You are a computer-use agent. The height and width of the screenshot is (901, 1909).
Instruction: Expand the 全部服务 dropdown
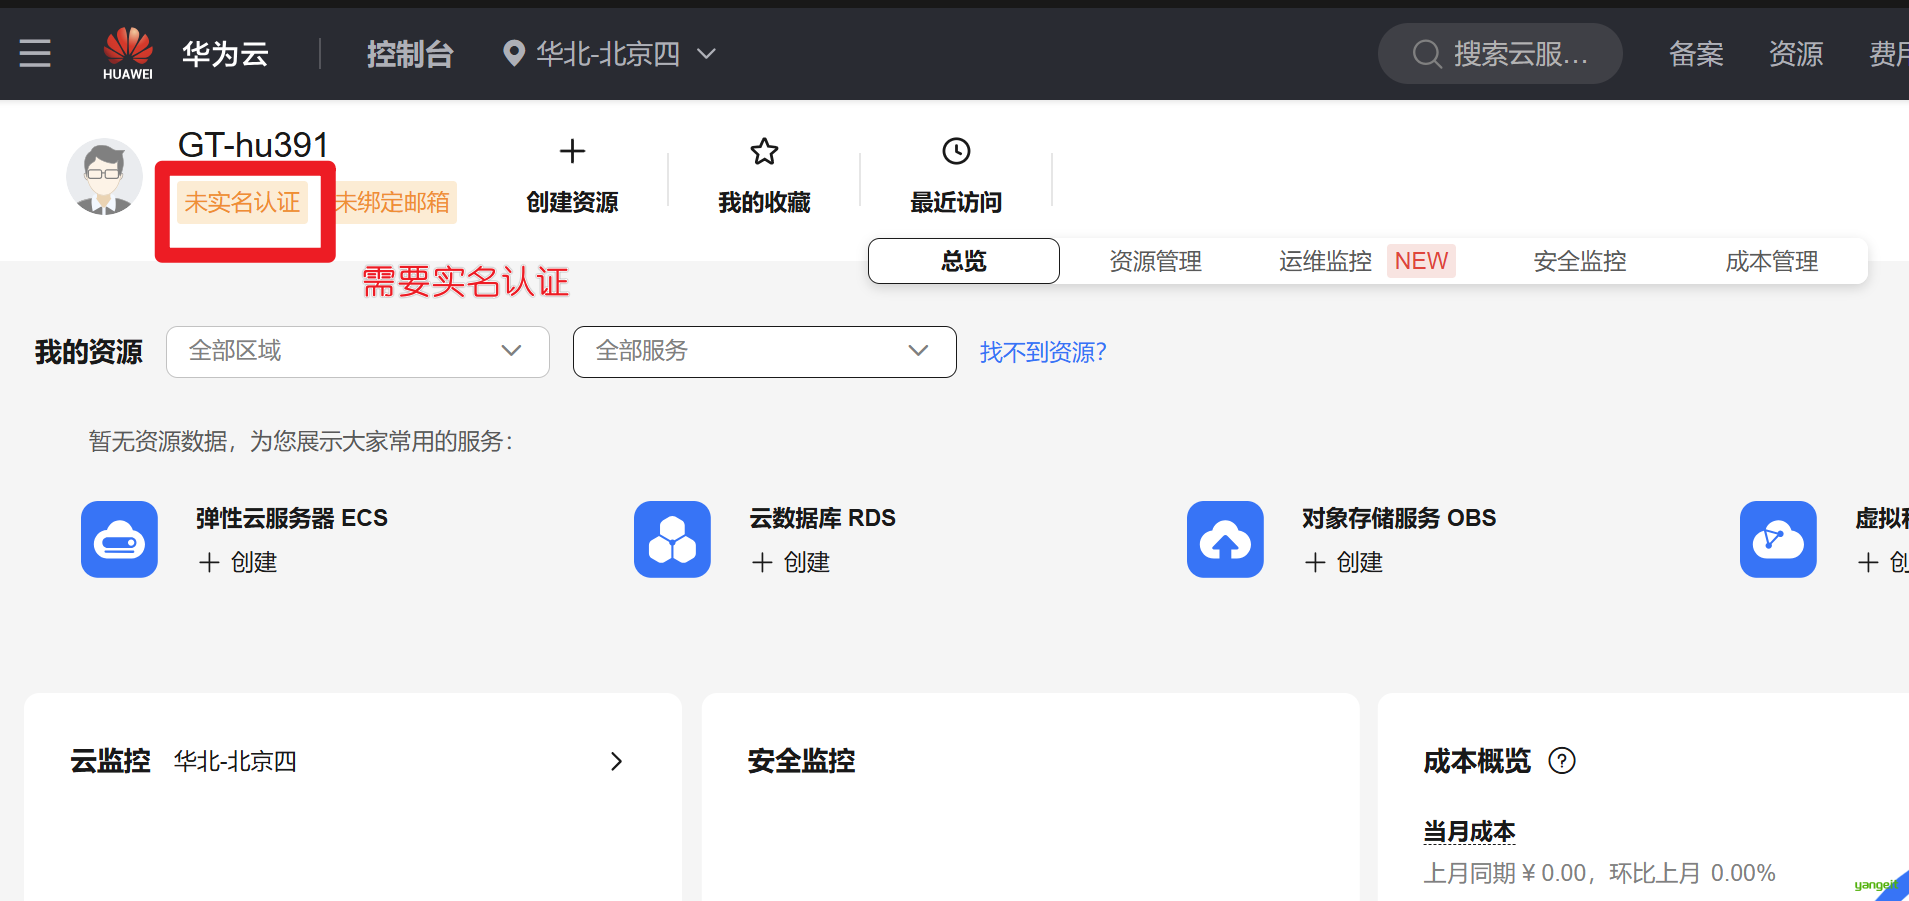click(x=765, y=351)
